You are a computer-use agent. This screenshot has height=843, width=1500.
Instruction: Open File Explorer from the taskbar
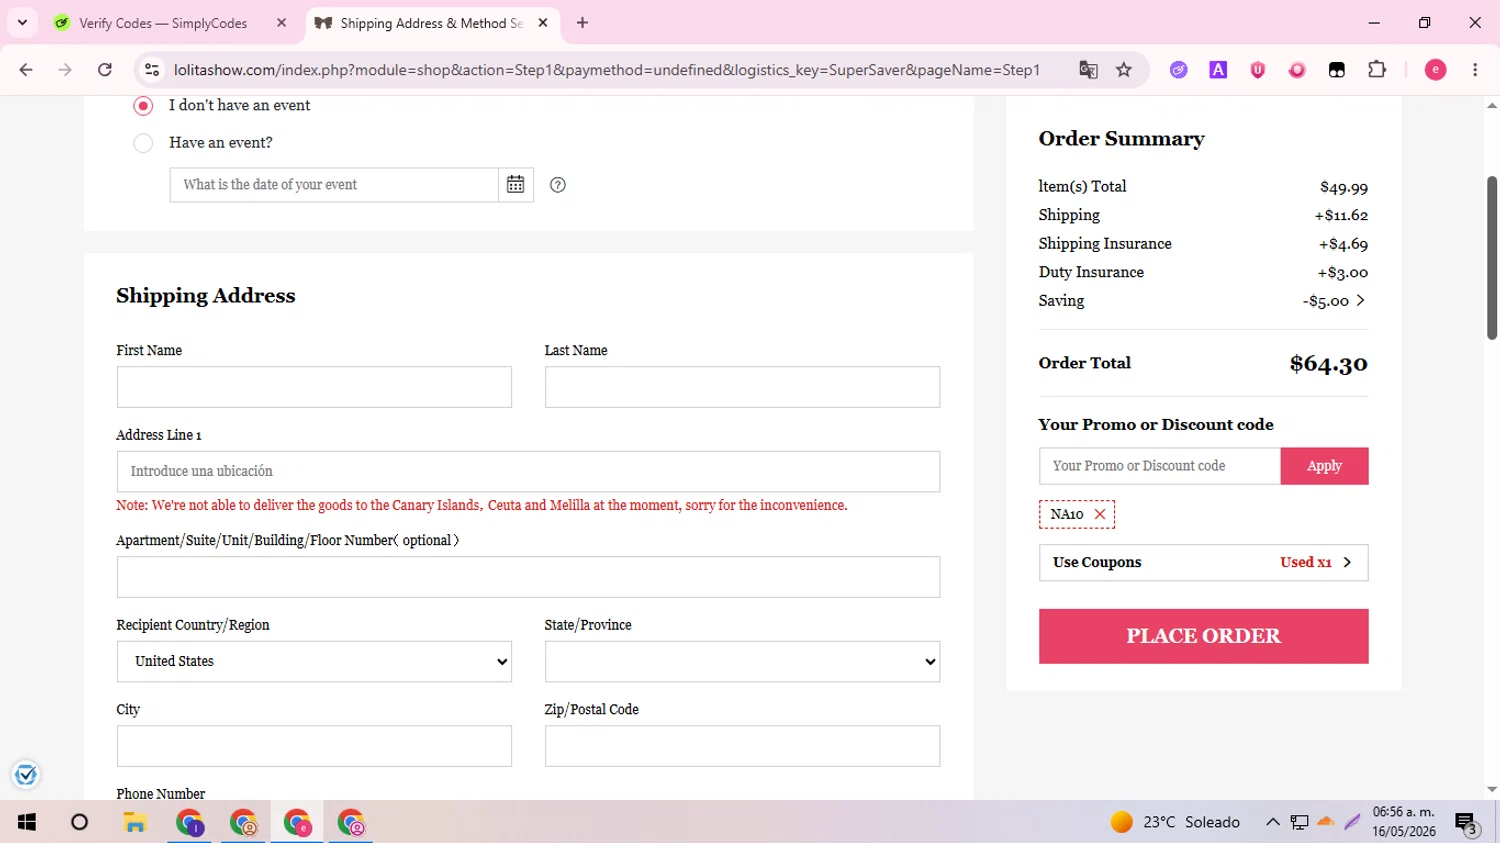134,822
